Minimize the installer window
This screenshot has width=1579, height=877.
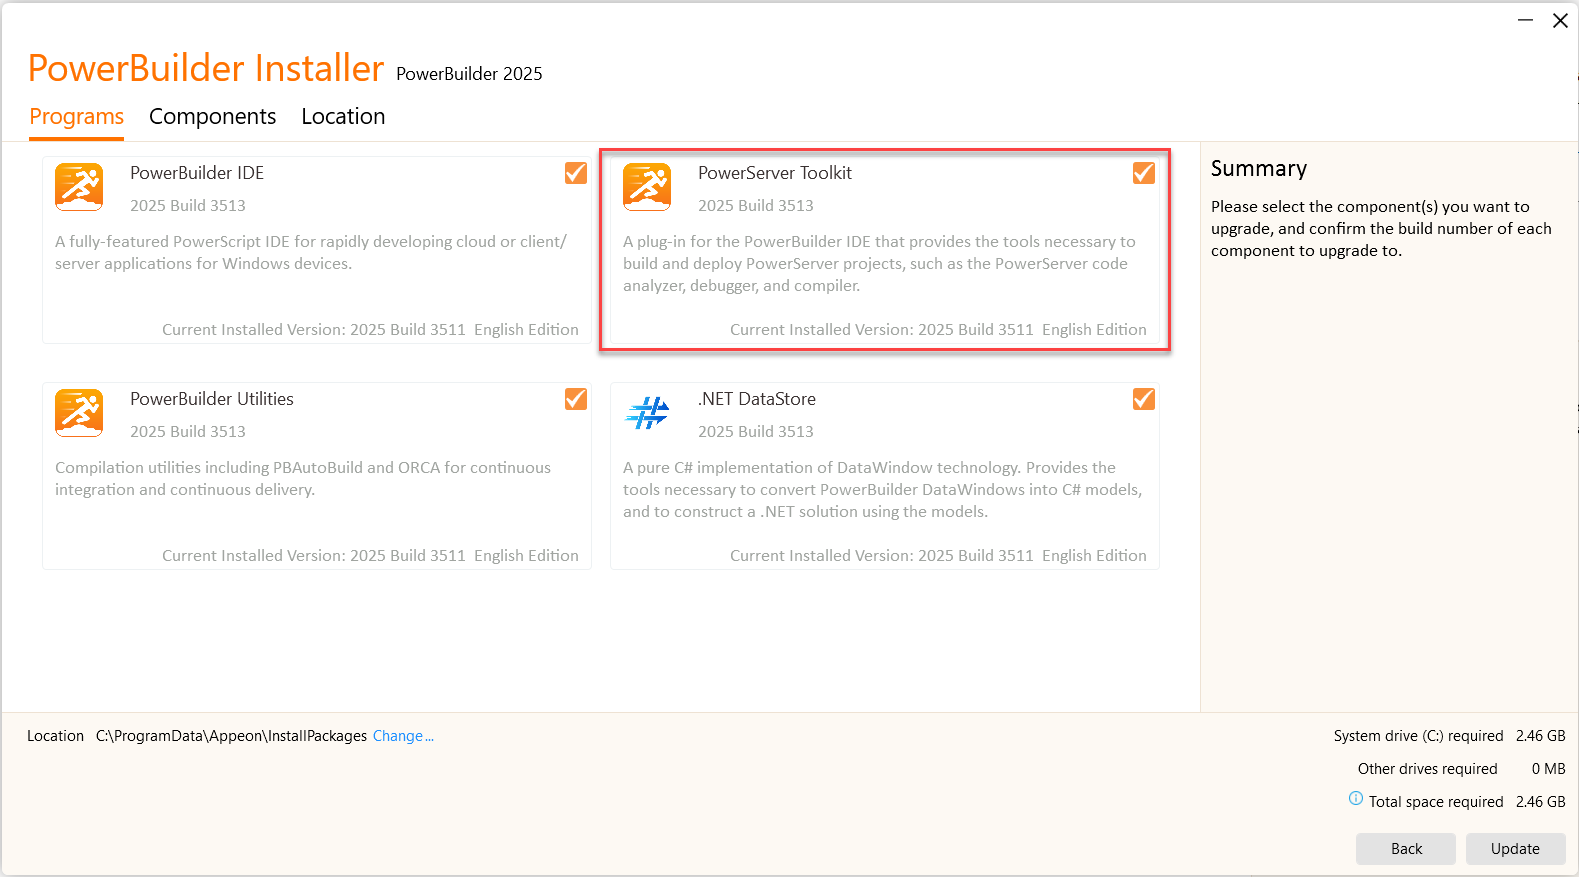tap(1525, 21)
